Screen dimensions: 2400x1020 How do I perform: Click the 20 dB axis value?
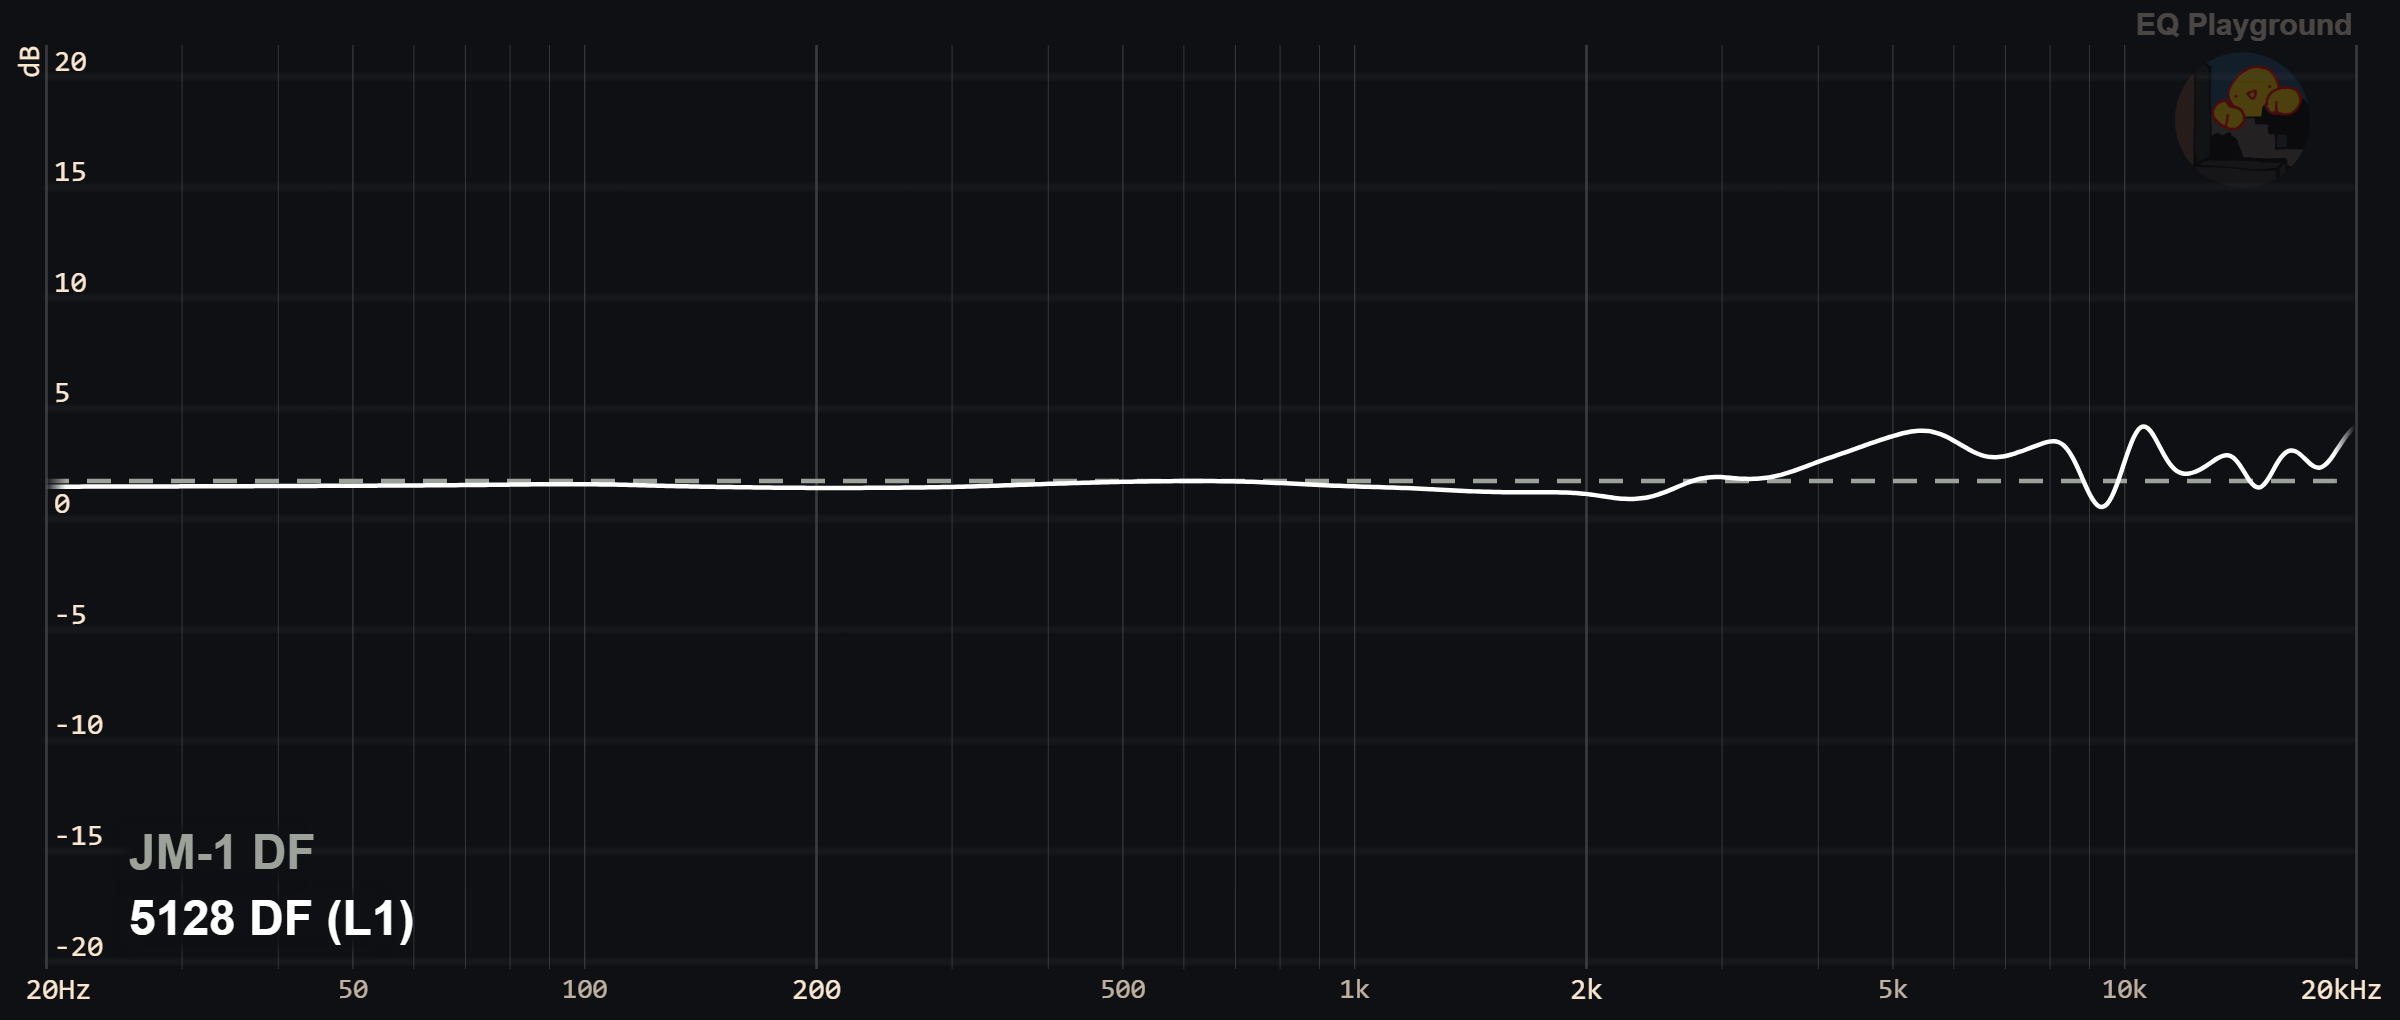coord(70,62)
